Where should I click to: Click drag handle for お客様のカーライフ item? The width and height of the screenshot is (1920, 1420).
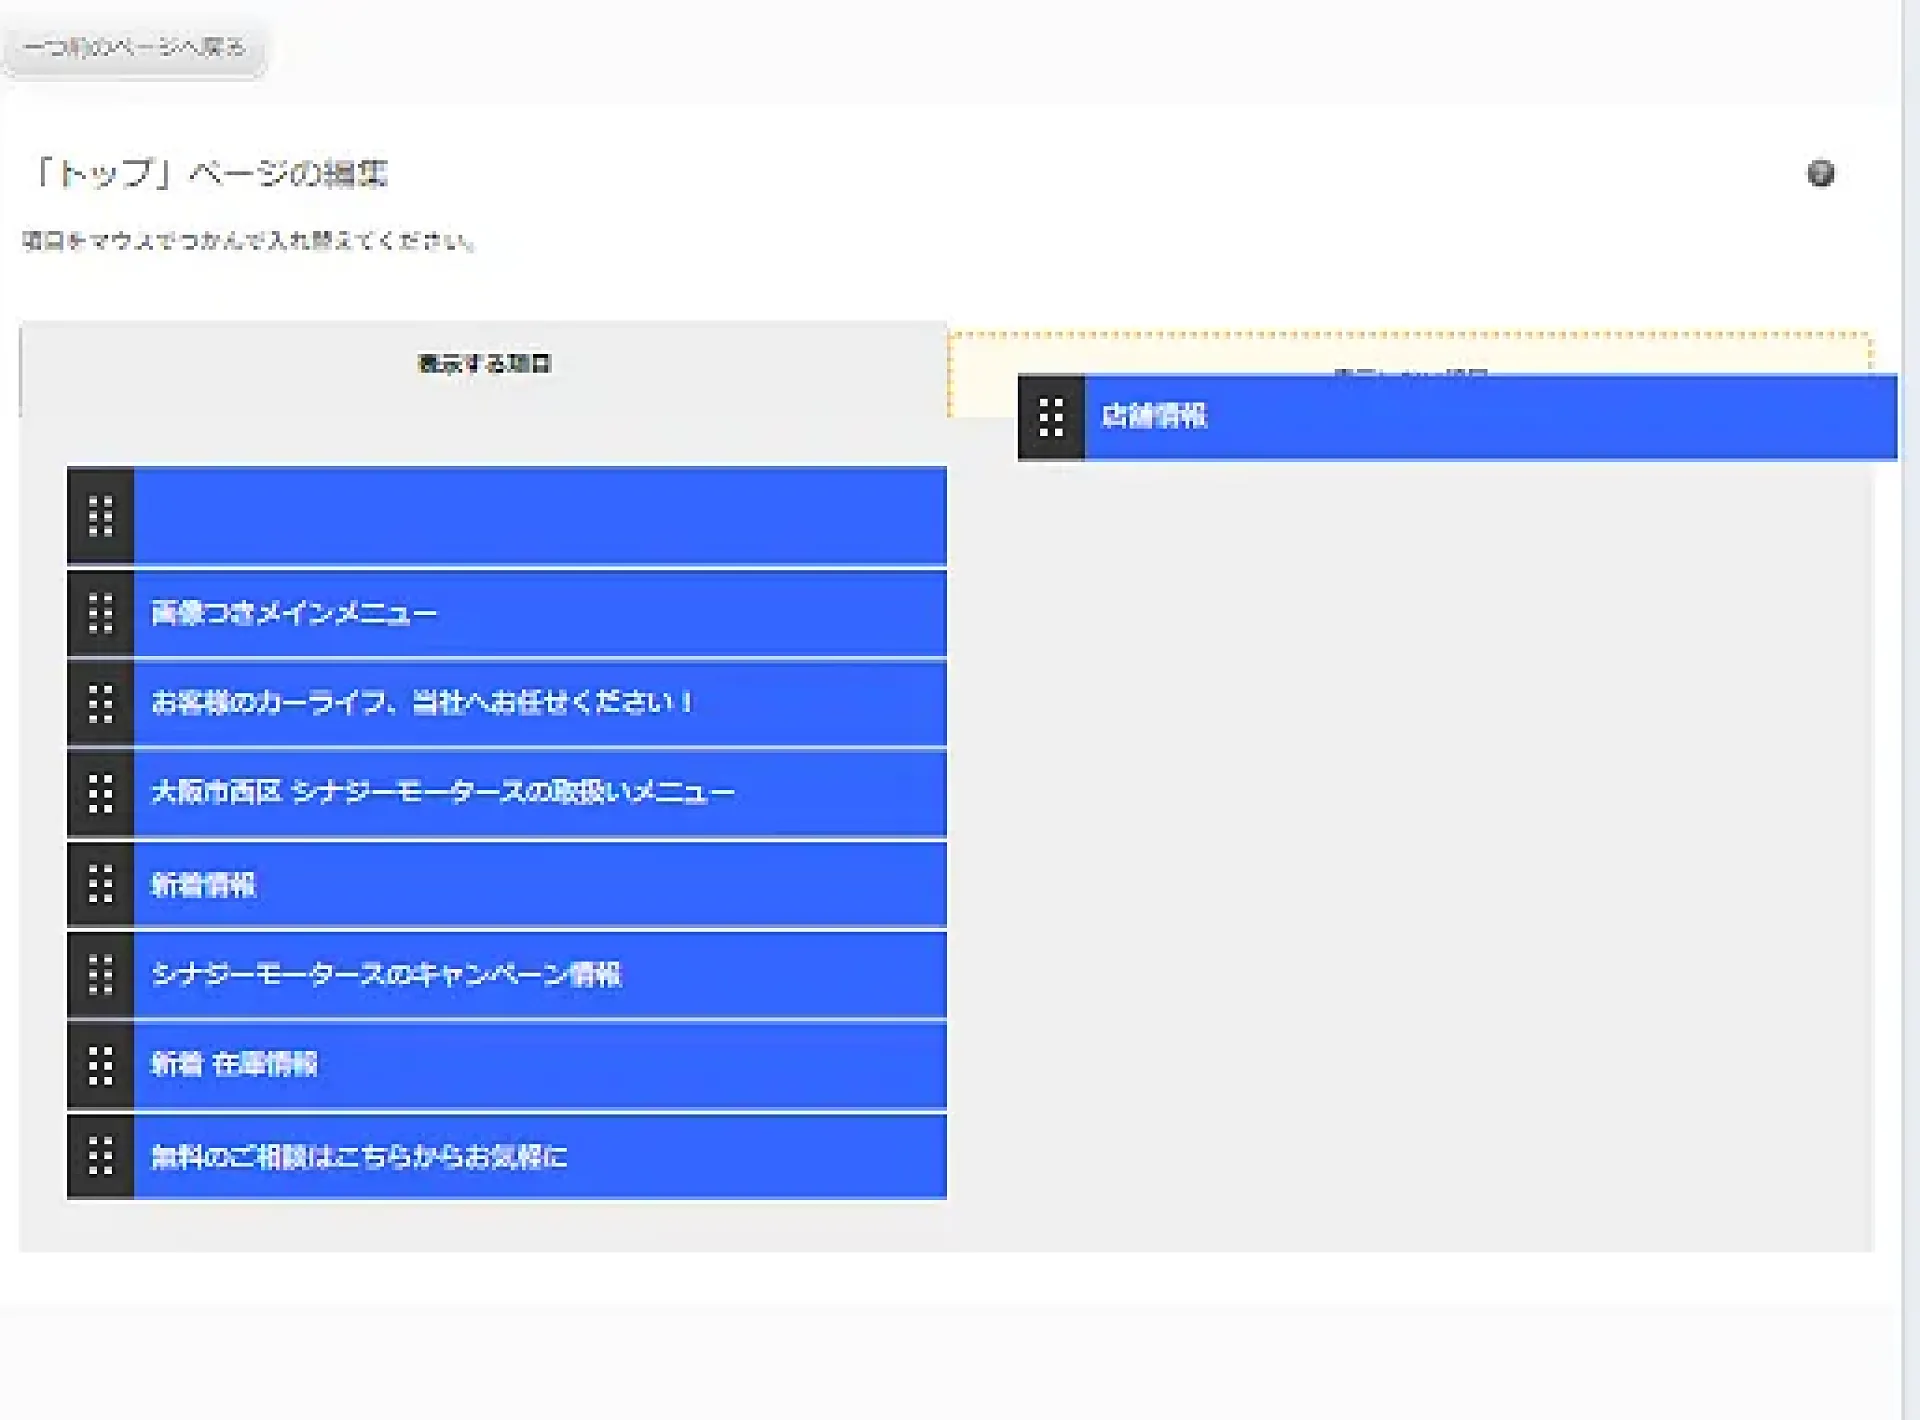pyautogui.click(x=100, y=703)
